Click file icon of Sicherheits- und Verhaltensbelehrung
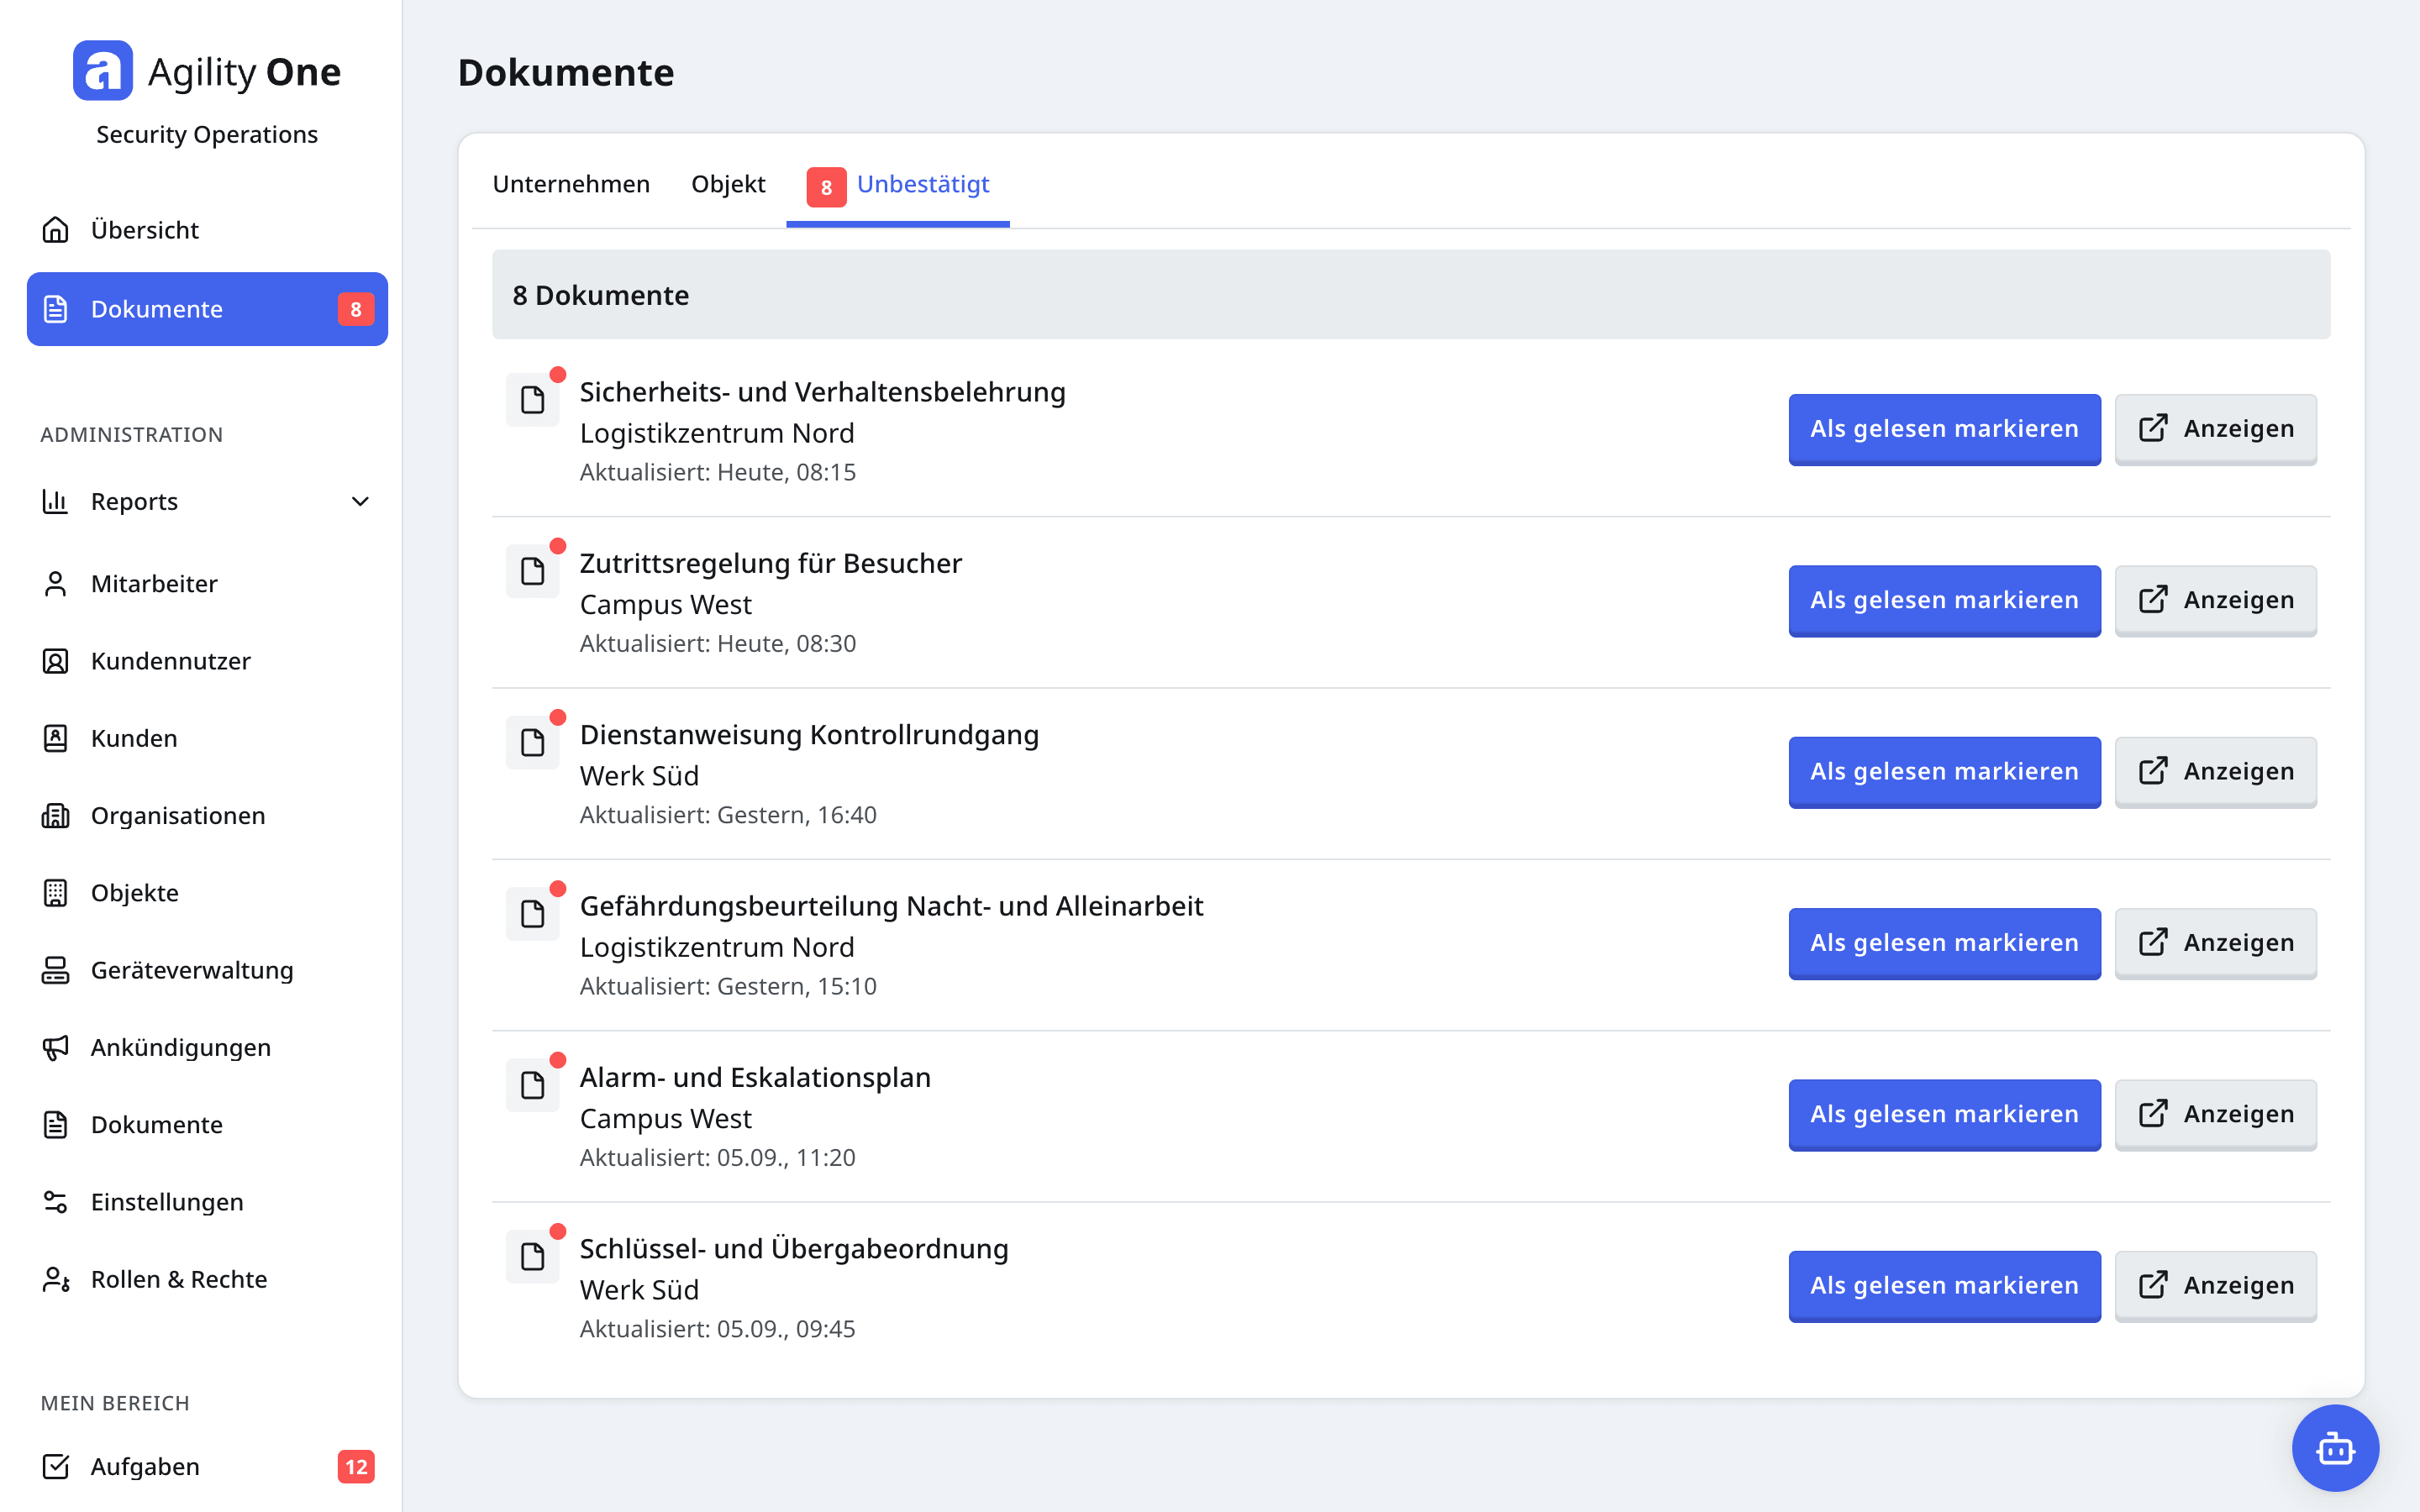This screenshot has height=1512, width=2420. click(533, 400)
